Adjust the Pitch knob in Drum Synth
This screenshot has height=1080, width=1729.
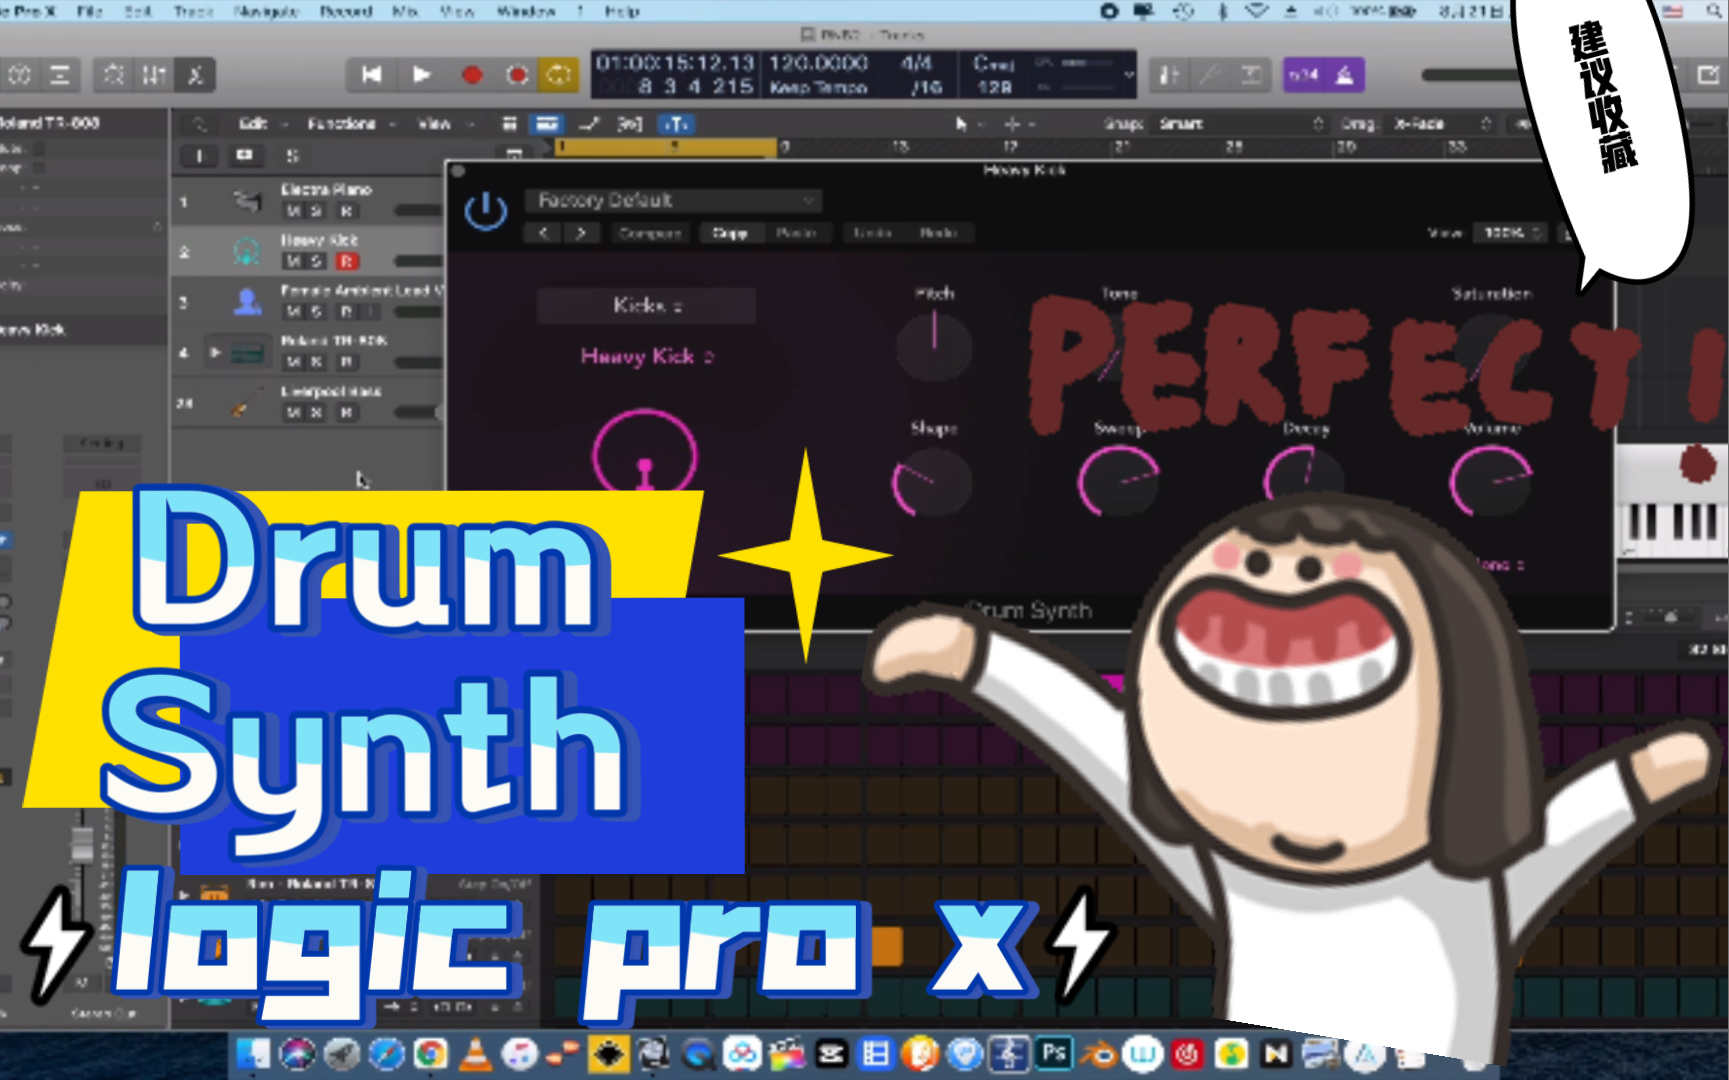pyautogui.click(x=934, y=348)
